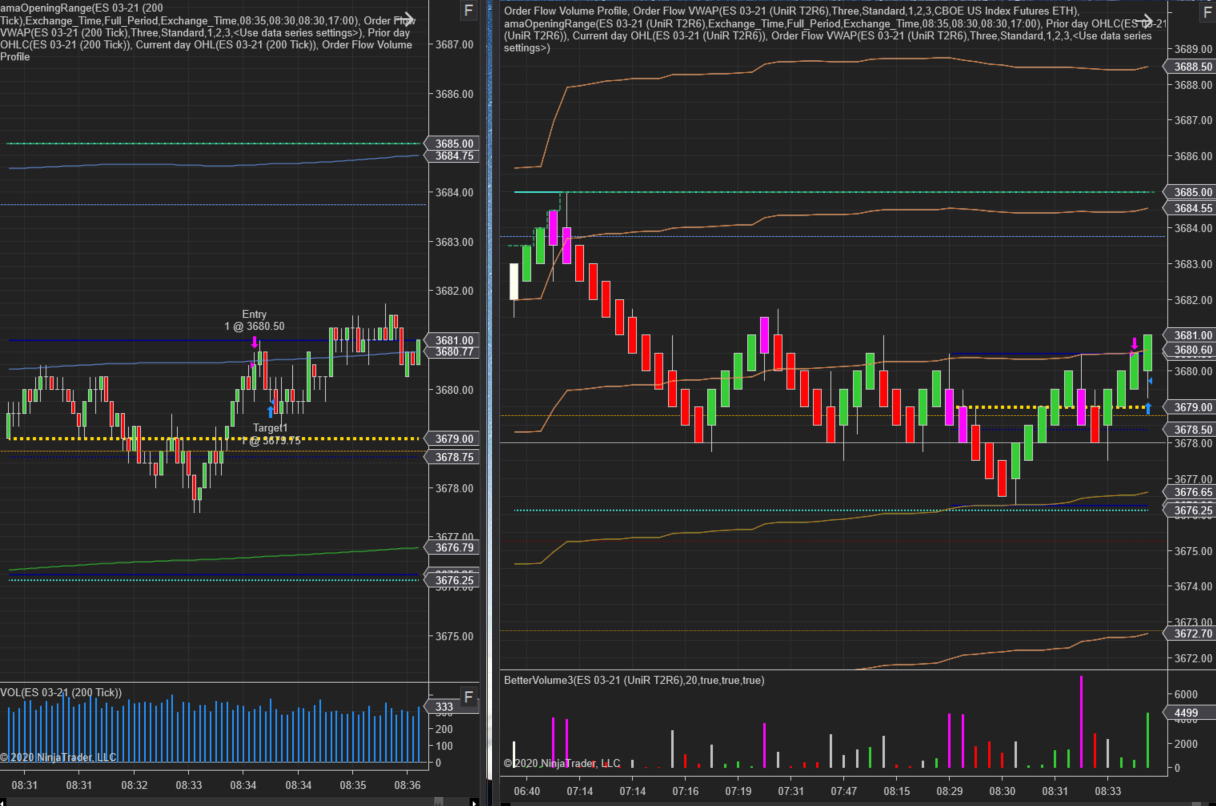Select the 3679.00 price marker on right chart
This screenshot has height=806, width=1216.
(x=1187, y=407)
